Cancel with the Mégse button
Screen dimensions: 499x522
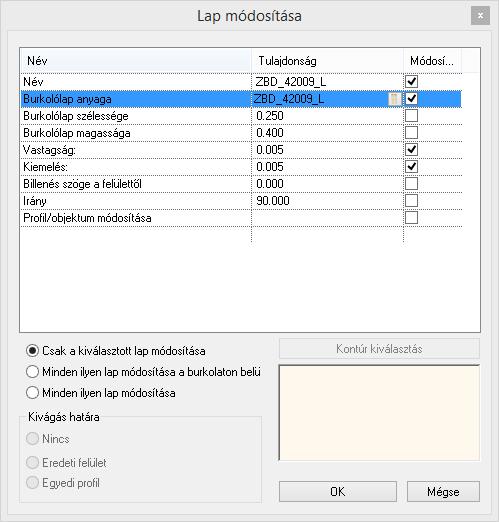(443, 491)
